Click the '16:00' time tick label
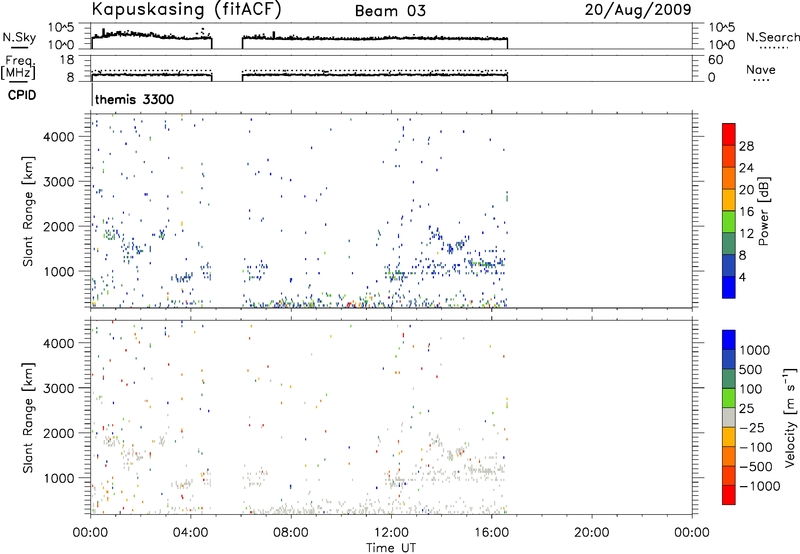 point(491,533)
